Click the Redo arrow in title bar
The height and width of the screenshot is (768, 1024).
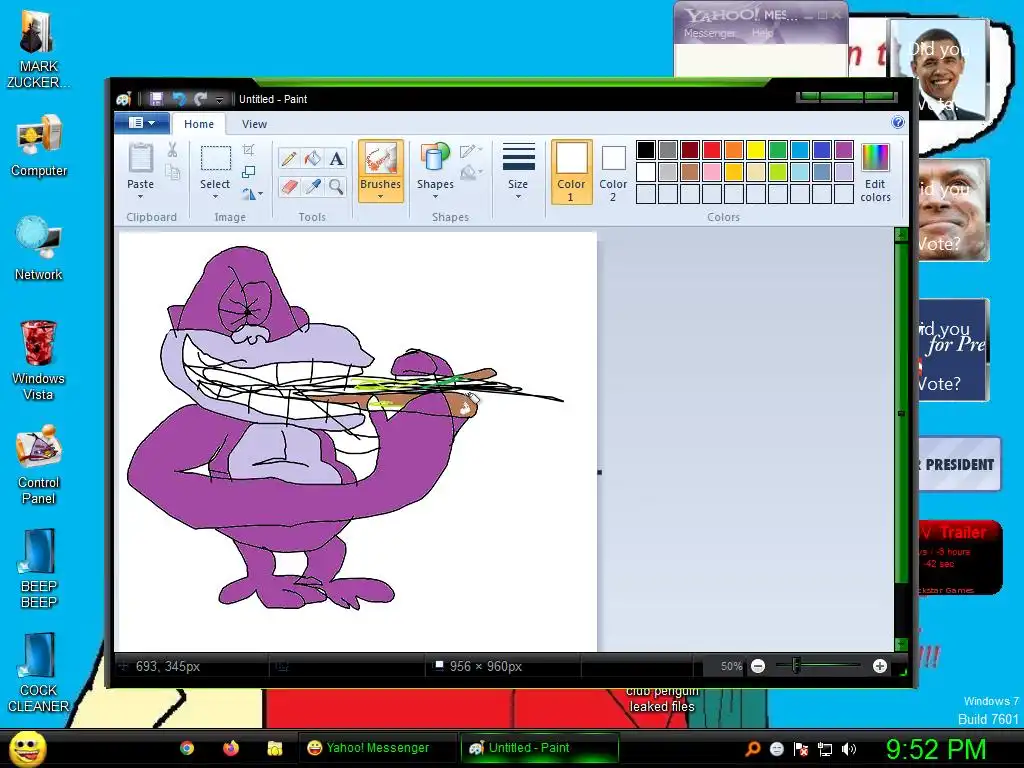[200, 99]
